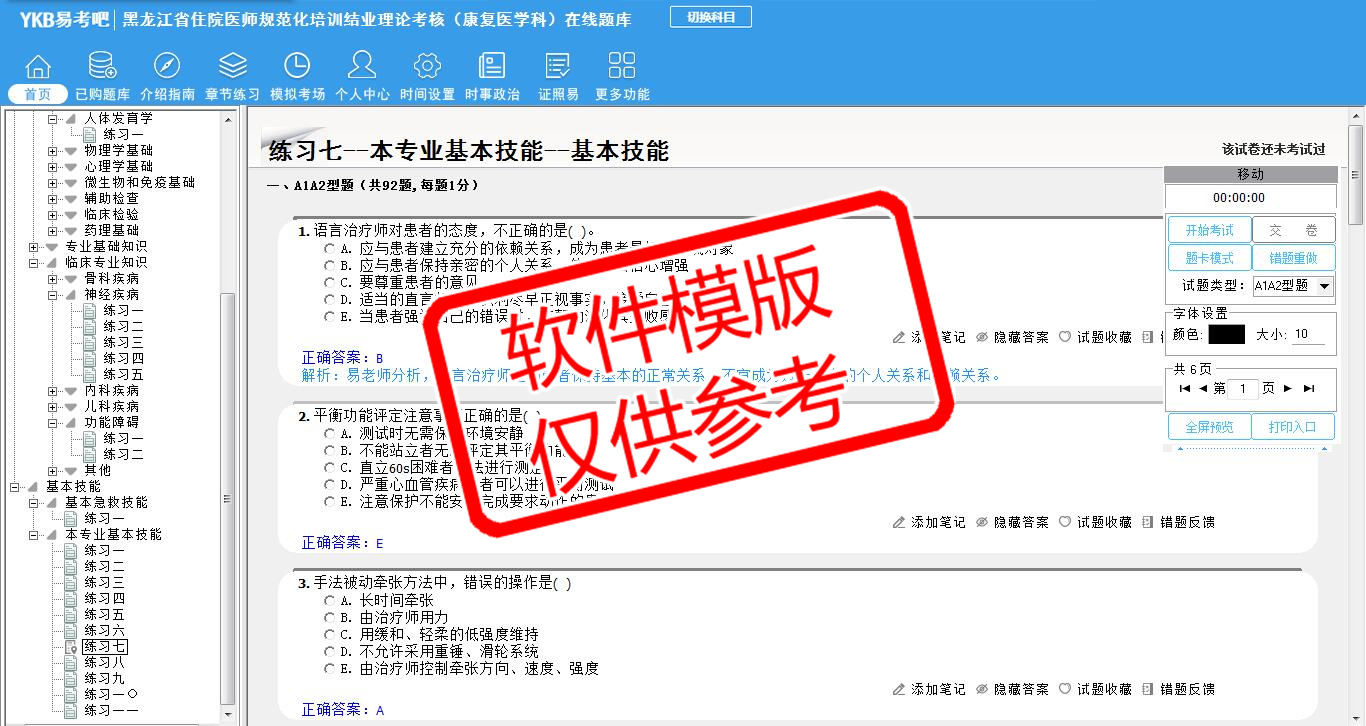Select option D for question 3
The image size is (1366, 726).
(329, 652)
